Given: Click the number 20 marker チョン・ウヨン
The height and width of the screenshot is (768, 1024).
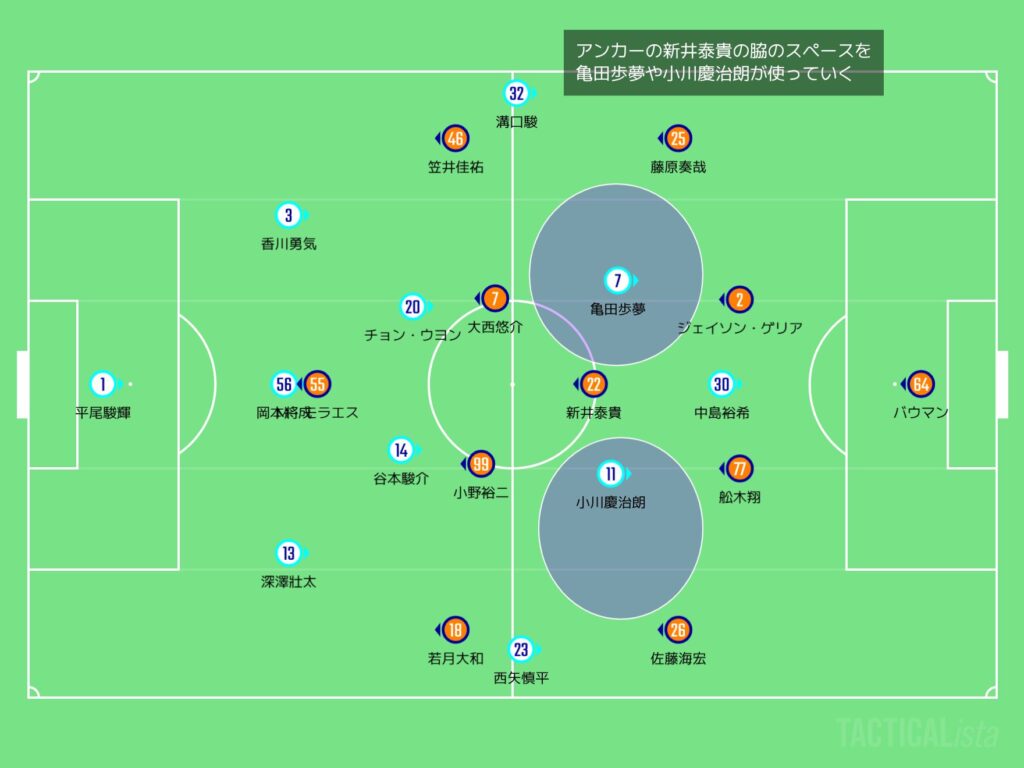Looking at the screenshot, I should [x=413, y=307].
